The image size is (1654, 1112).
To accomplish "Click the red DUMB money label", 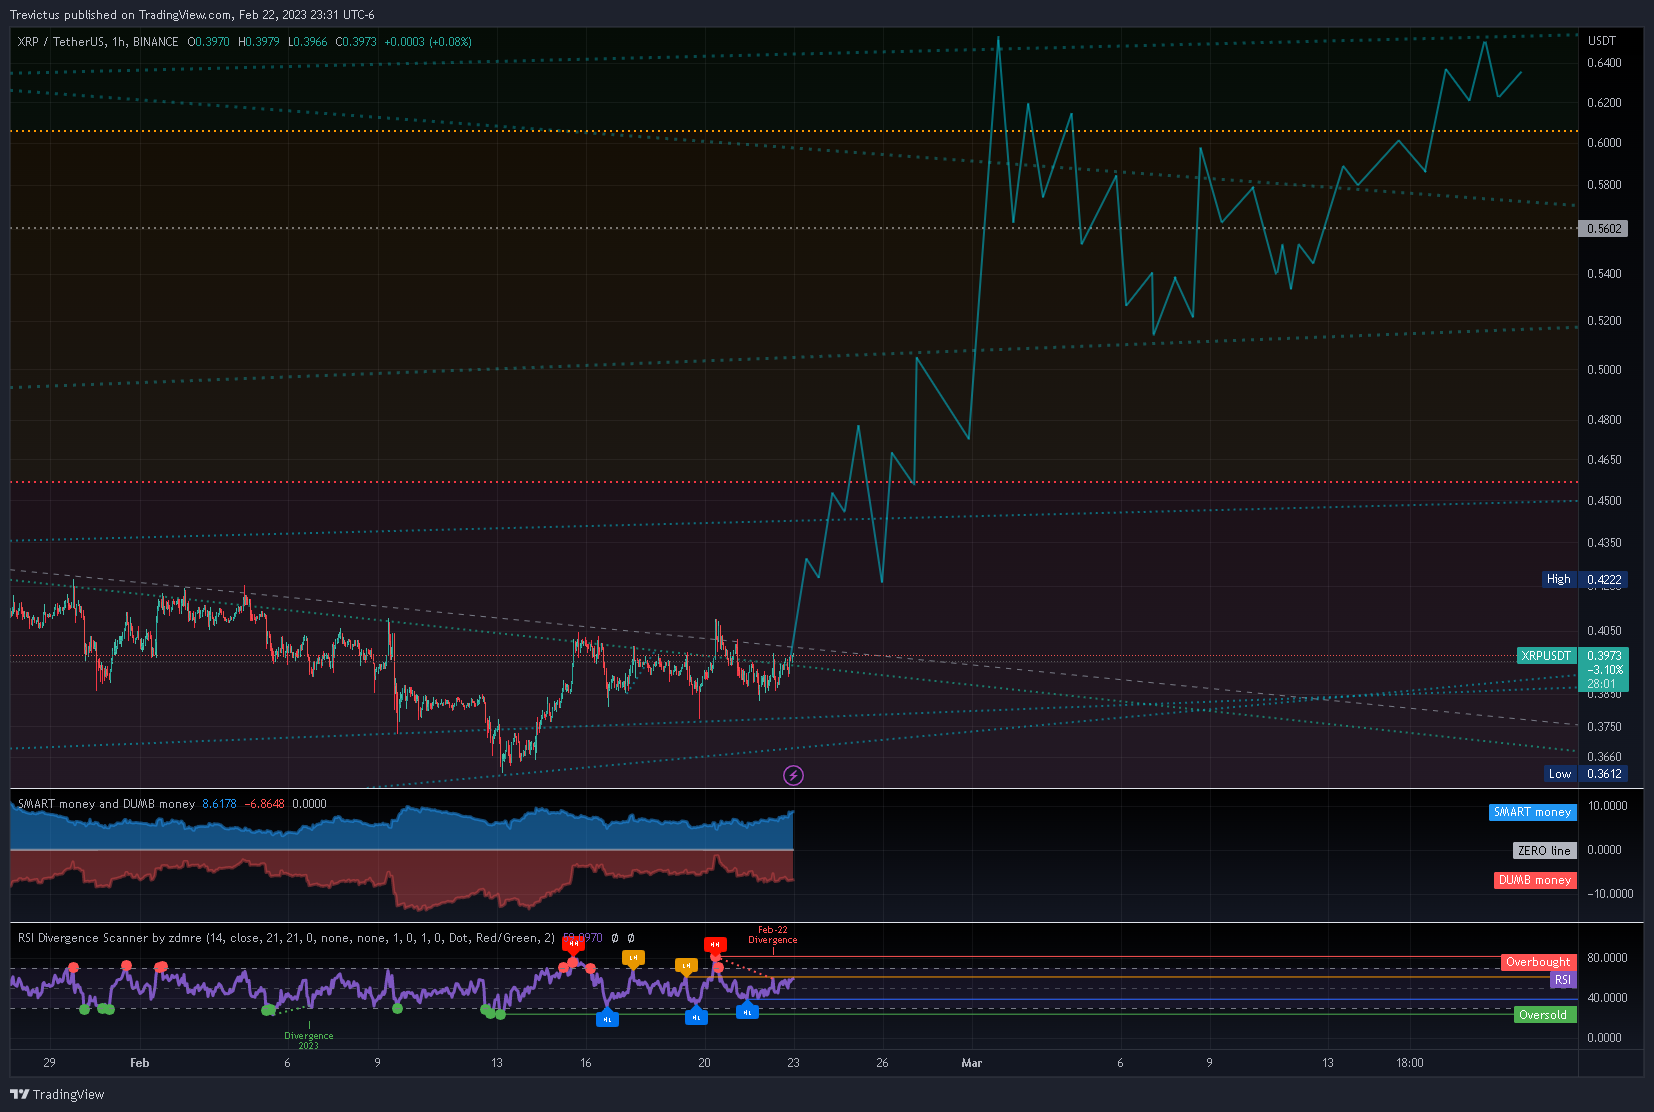I will pyautogui.click(x=1535, y=880).
